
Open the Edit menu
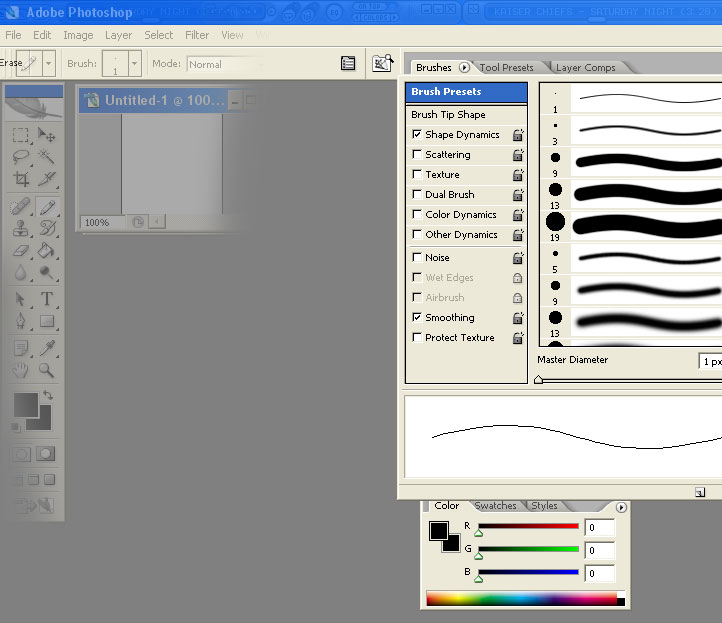click(x=42, y=35)
